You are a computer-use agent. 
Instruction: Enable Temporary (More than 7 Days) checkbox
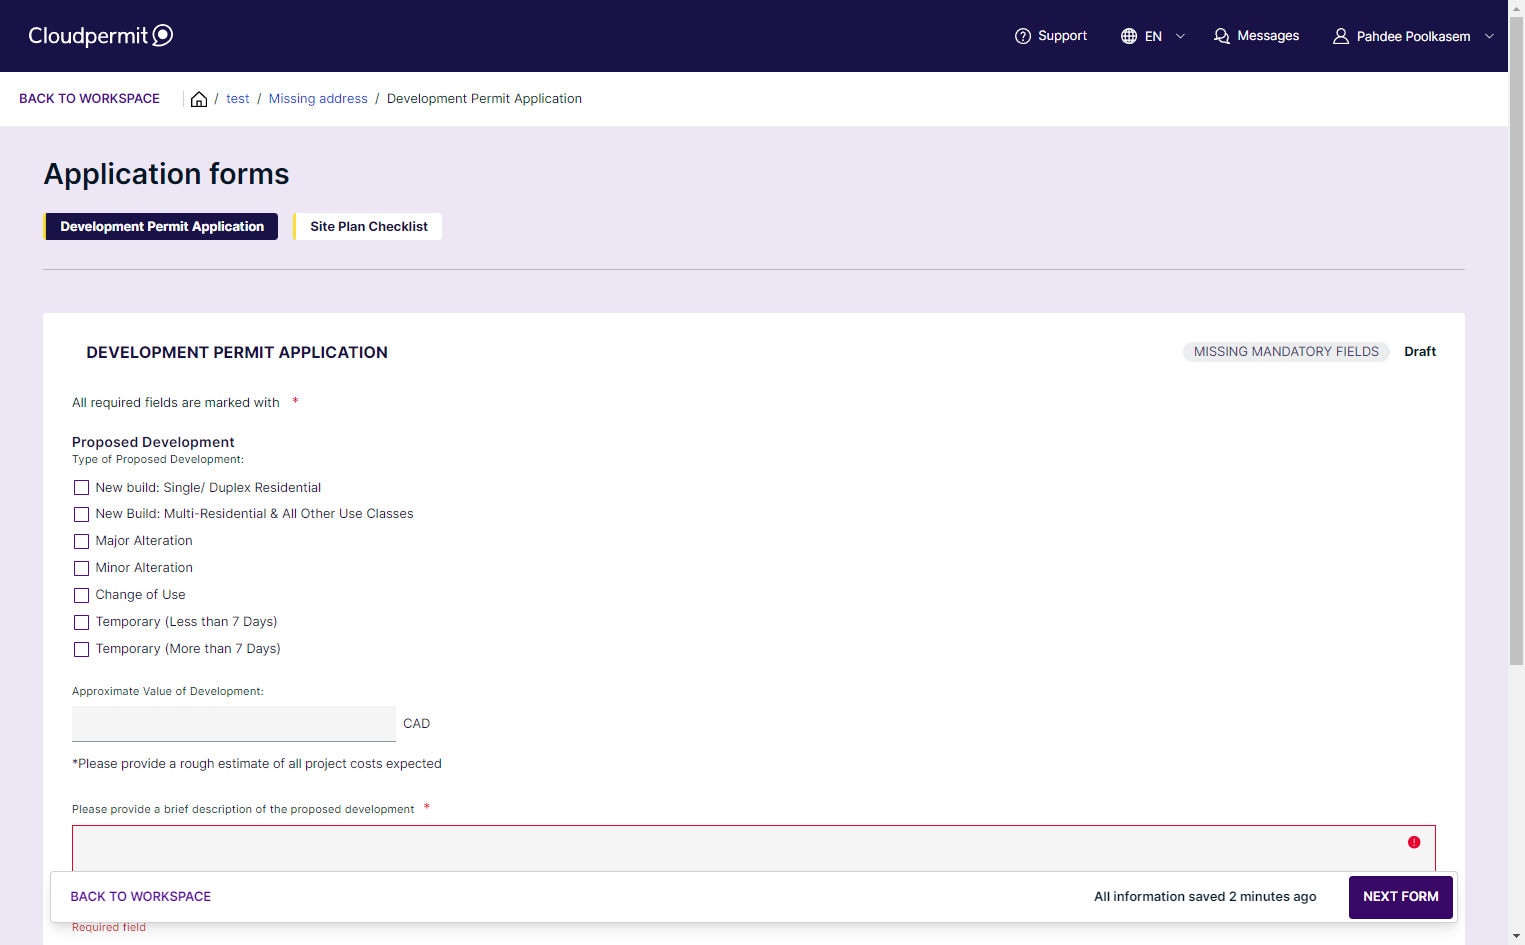[82, 649]
